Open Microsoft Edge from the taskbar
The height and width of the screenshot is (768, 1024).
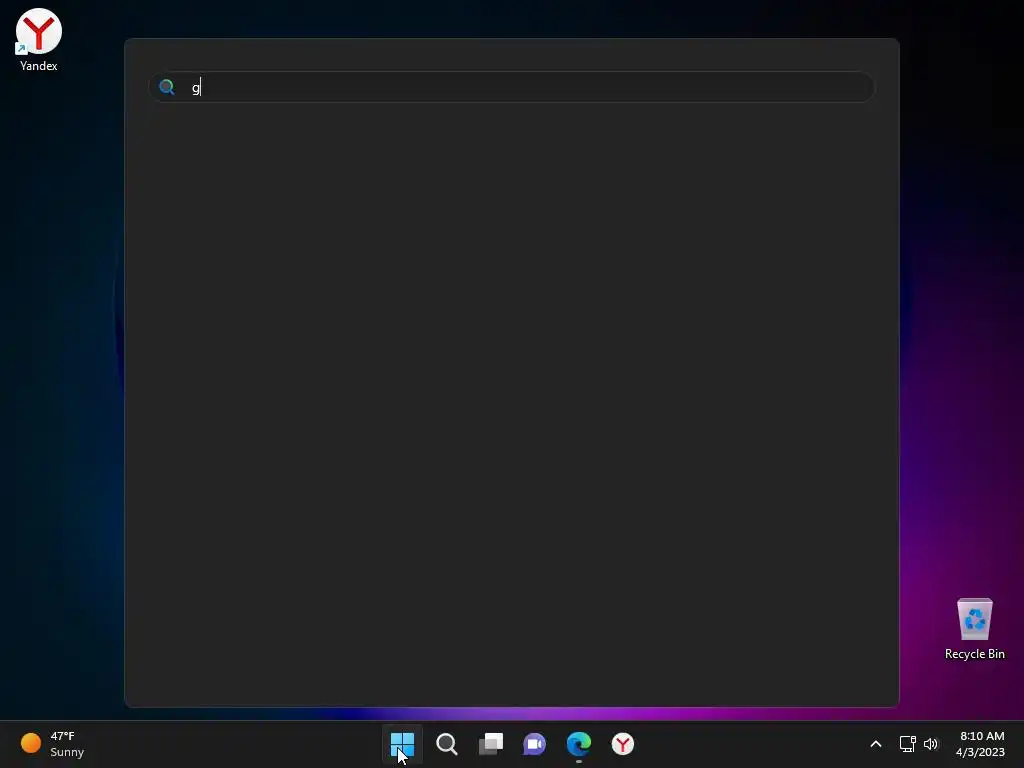click(579, 744)
